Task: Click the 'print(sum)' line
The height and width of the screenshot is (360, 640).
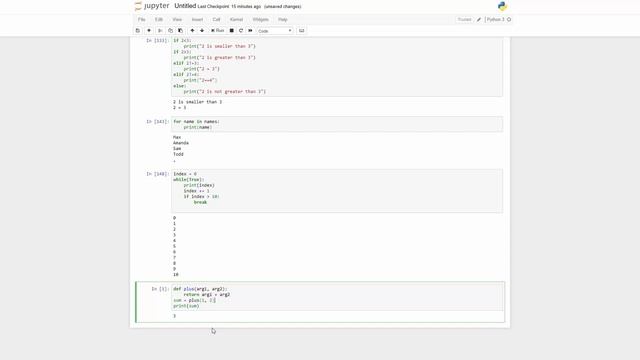Action: click(x=186, y=306)
